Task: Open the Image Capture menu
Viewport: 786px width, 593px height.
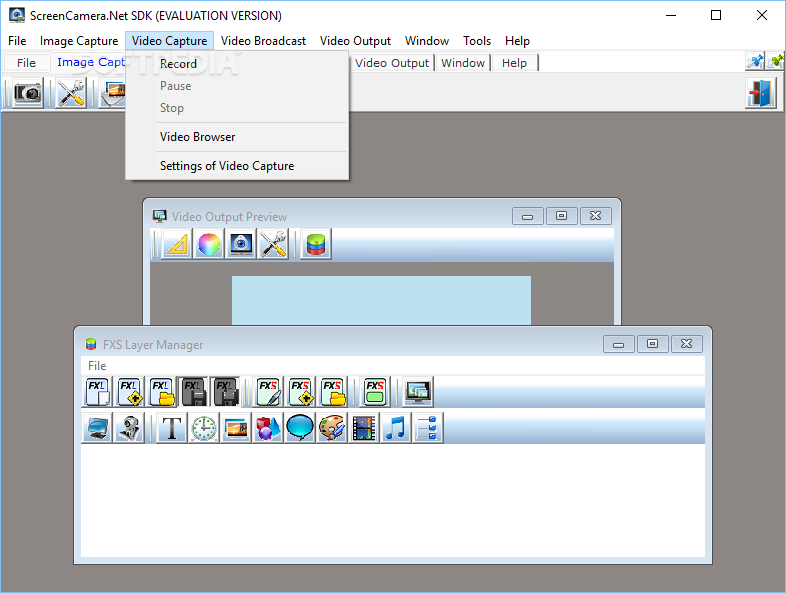Action: pyautogui.click(x=79, y=41)
